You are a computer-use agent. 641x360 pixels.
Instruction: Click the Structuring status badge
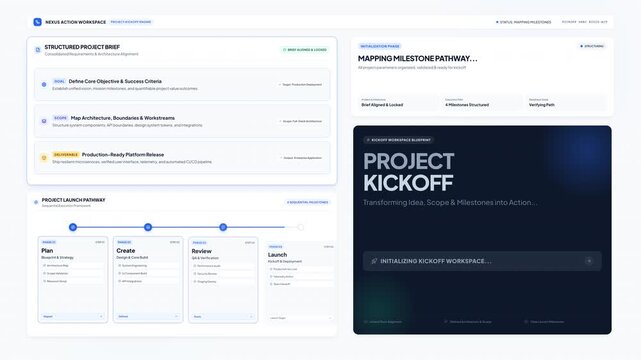click(592, 46)
